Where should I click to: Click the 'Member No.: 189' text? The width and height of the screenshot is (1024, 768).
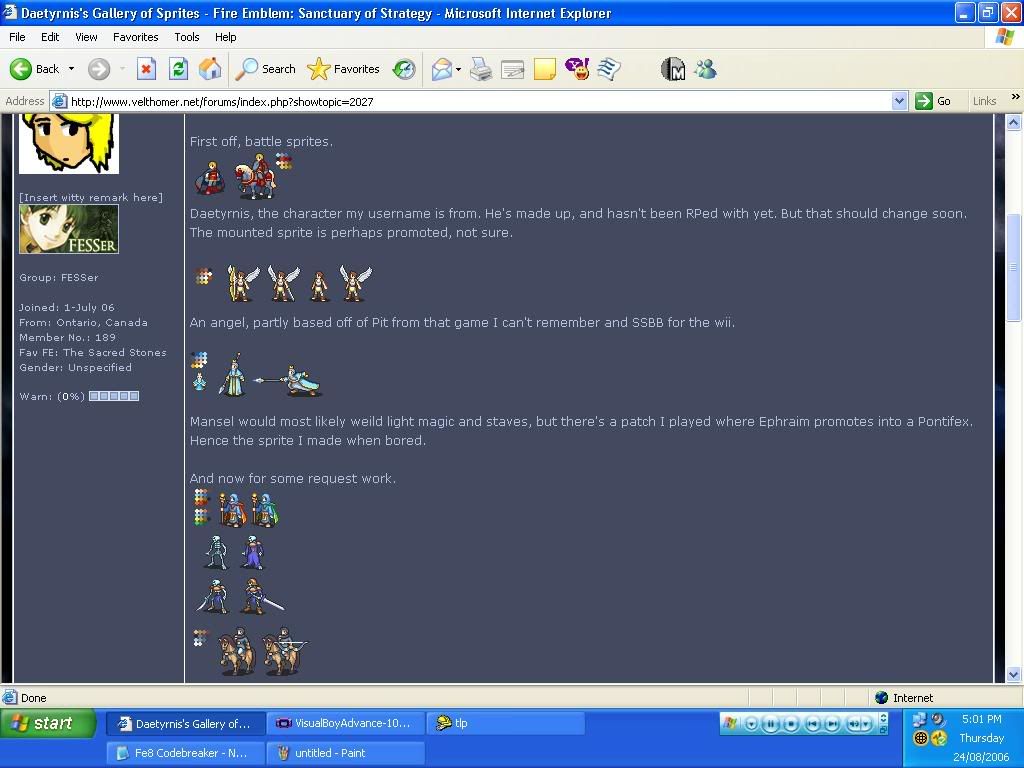(x=67, y=337)
